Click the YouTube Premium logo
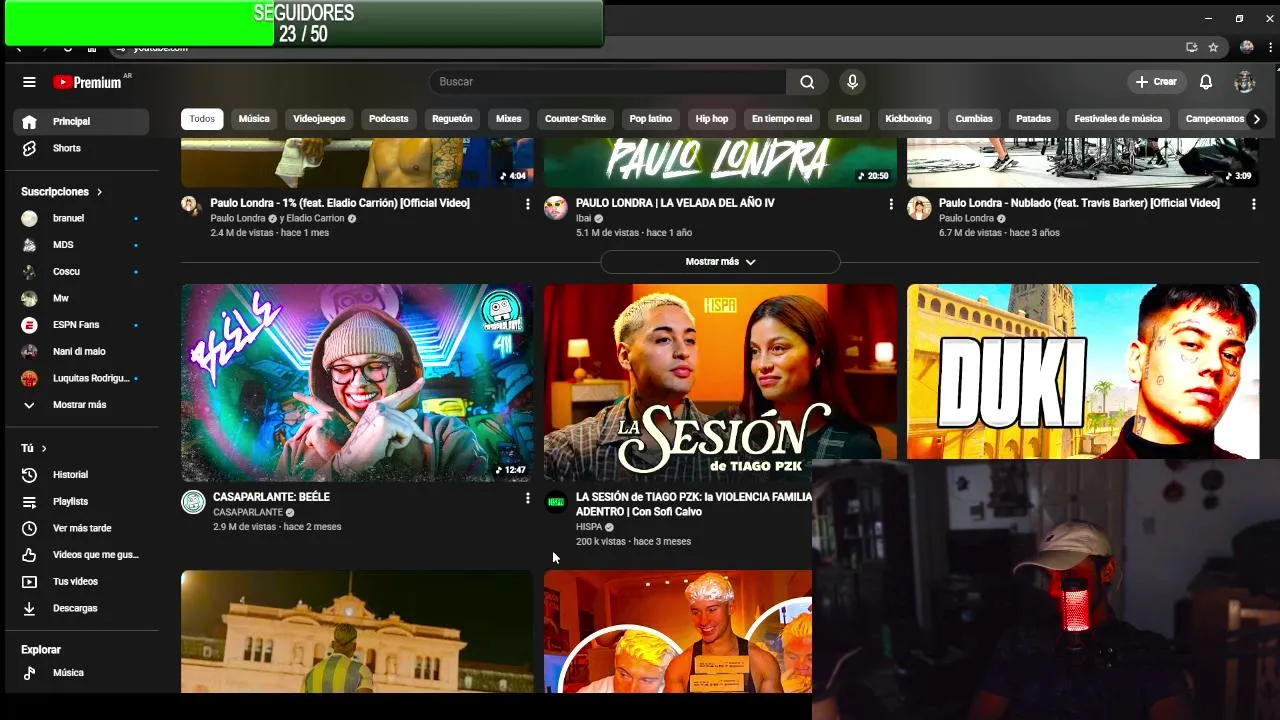 click(88, 82)
